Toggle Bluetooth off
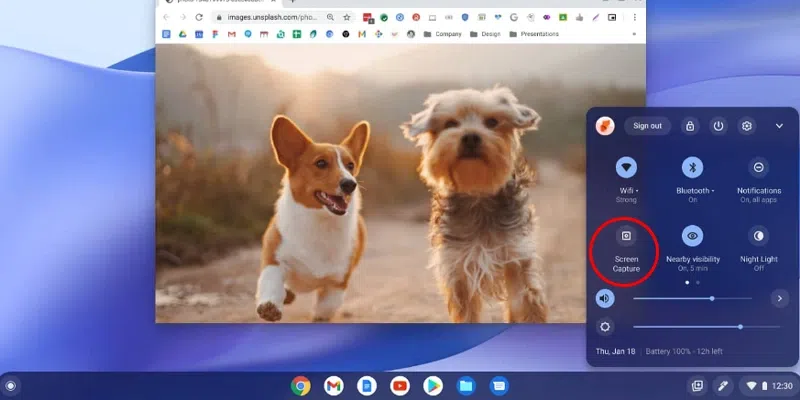This screenshot has height=400, width=800. pos(692,167)
